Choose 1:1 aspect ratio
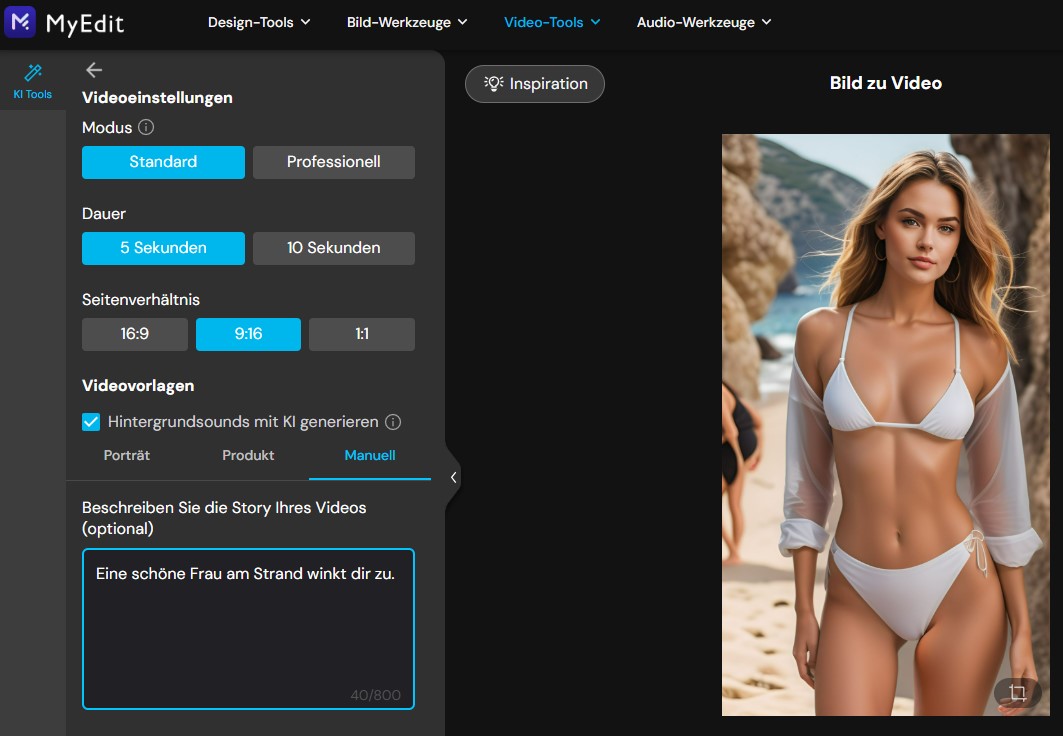The height and width of the screenshot is (736, 1063). [362, 334]
